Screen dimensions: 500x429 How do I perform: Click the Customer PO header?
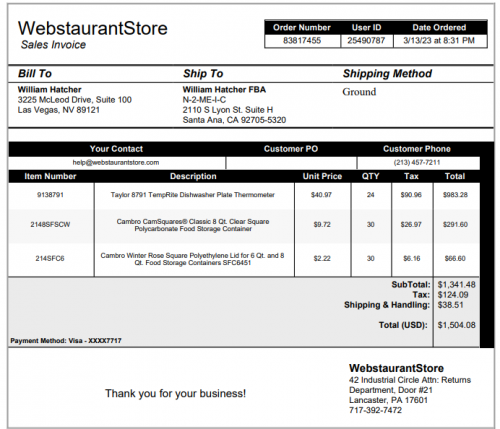(x=291, y=149)
